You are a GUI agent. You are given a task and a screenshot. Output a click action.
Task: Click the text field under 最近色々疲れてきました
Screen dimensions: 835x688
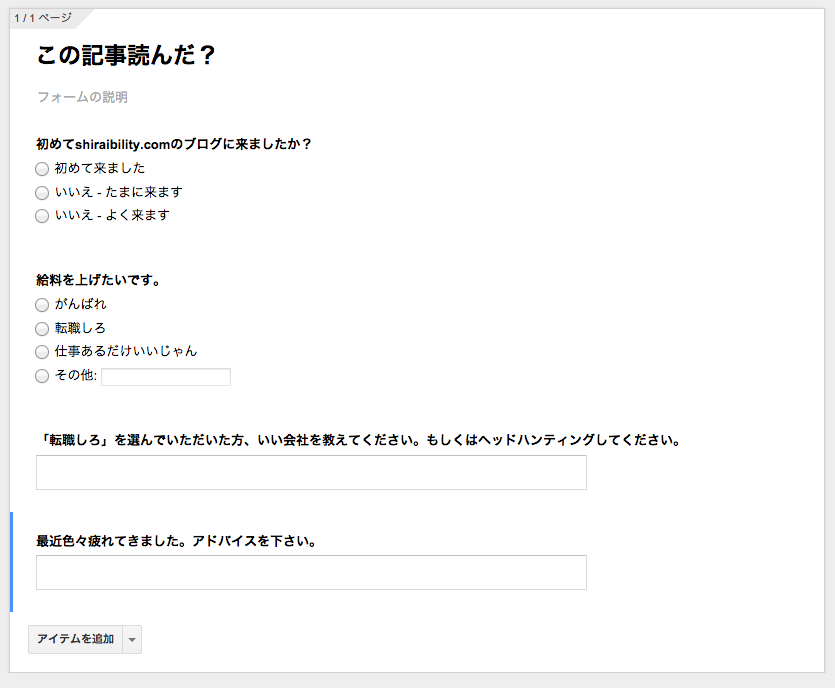pyautogui.click(x=312, y=572)
